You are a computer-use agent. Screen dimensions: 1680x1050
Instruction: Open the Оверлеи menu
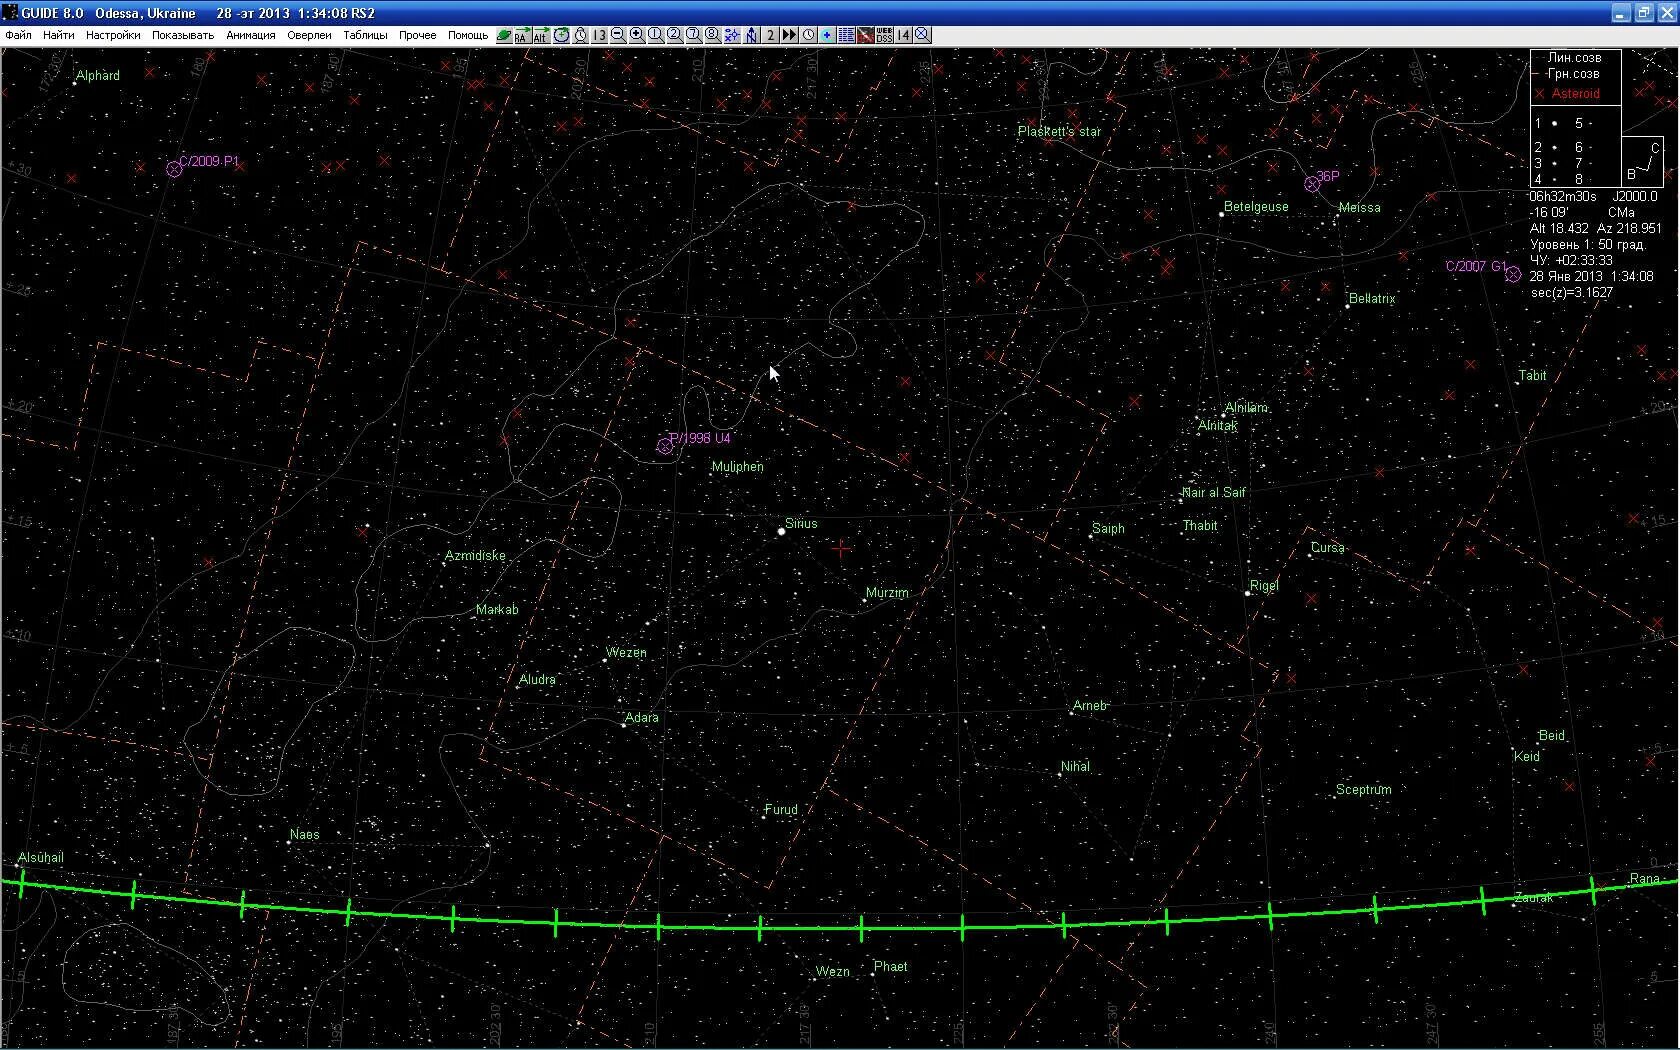[309, 35]
